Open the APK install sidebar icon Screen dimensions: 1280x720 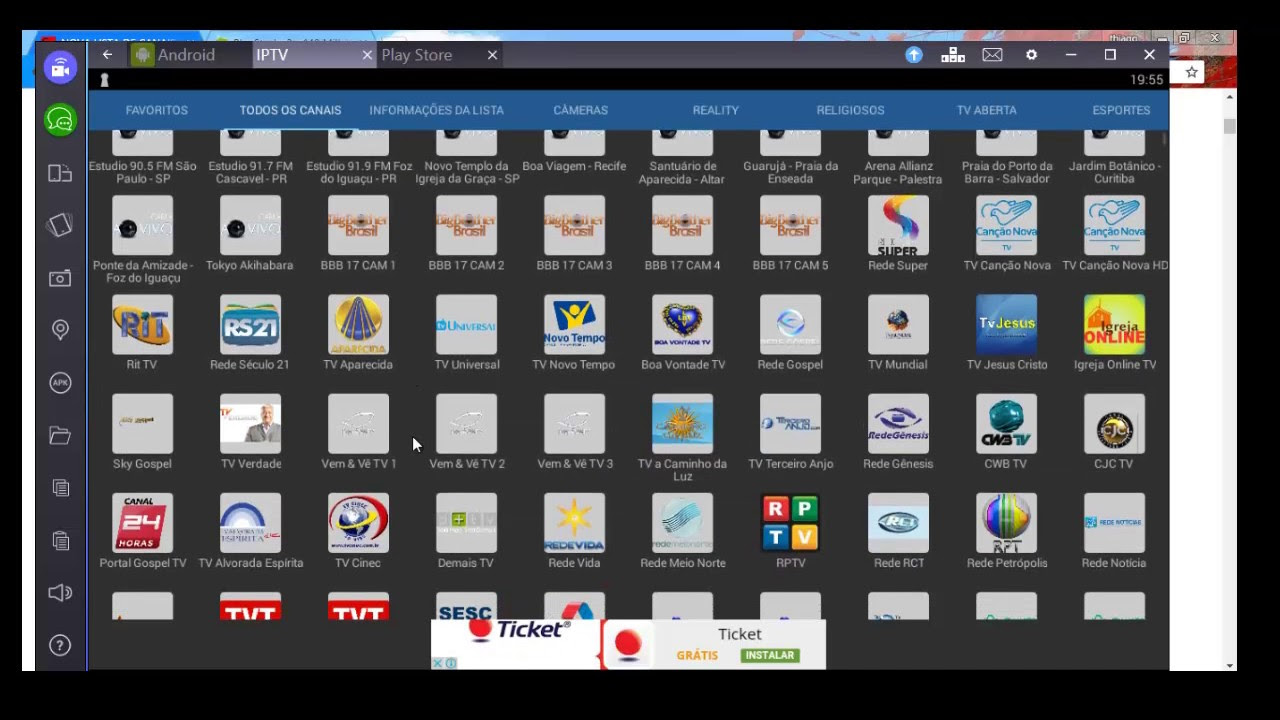click(x=60, y=383)
